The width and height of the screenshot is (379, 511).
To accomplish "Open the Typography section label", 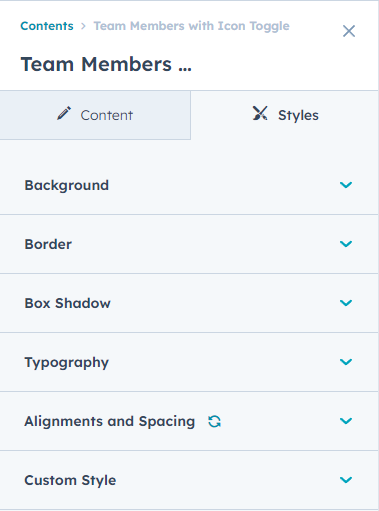I will (x=67, y=363).
